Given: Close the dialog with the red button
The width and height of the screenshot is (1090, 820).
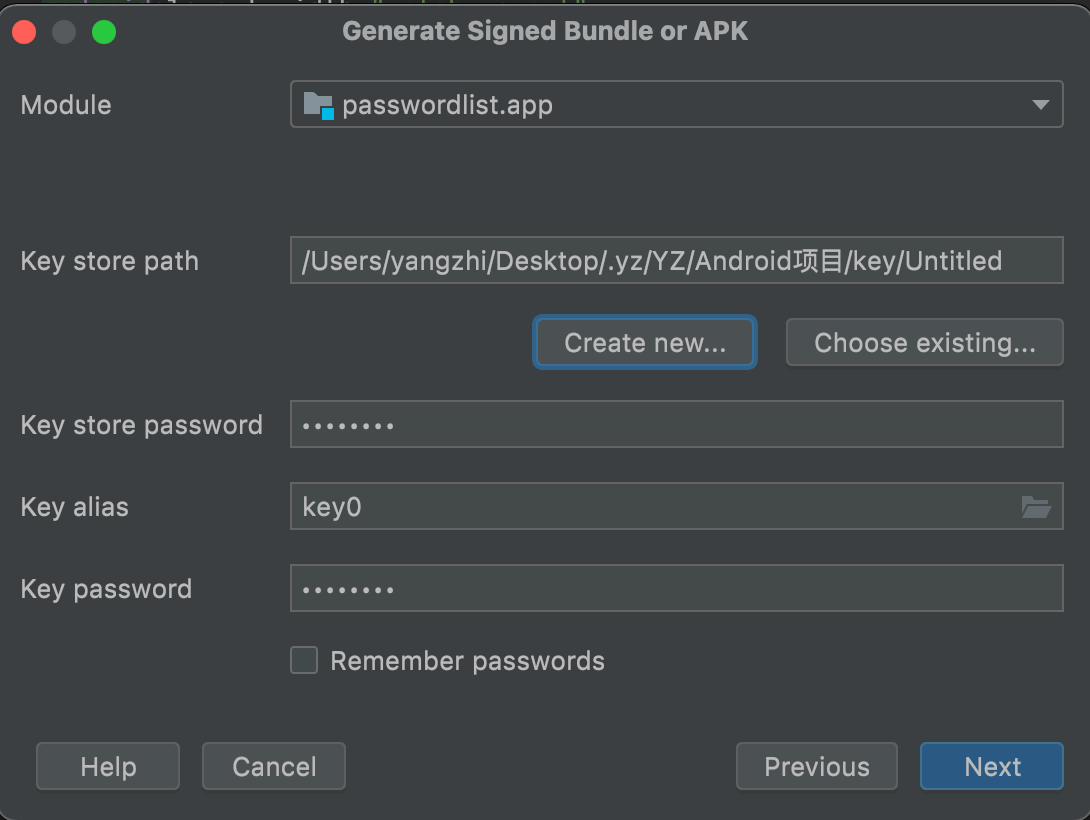Looking at the screenshot, I should (x=24, y=32).
